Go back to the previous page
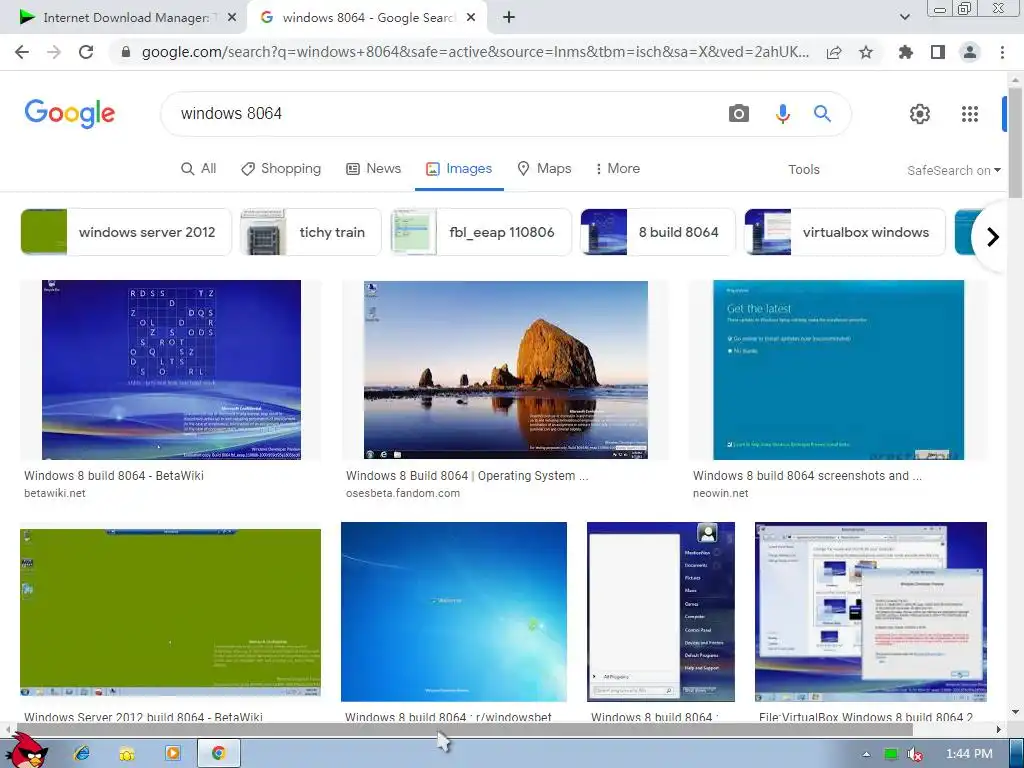 22,52
